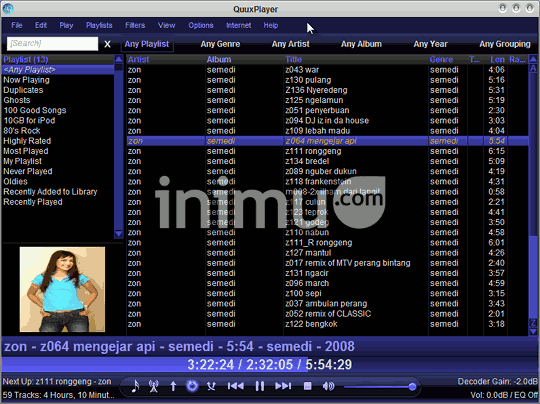Viewport: 540px width, 404px height.
Task: Select the Any Playlist filter
Action: click(x=147, y=44)
